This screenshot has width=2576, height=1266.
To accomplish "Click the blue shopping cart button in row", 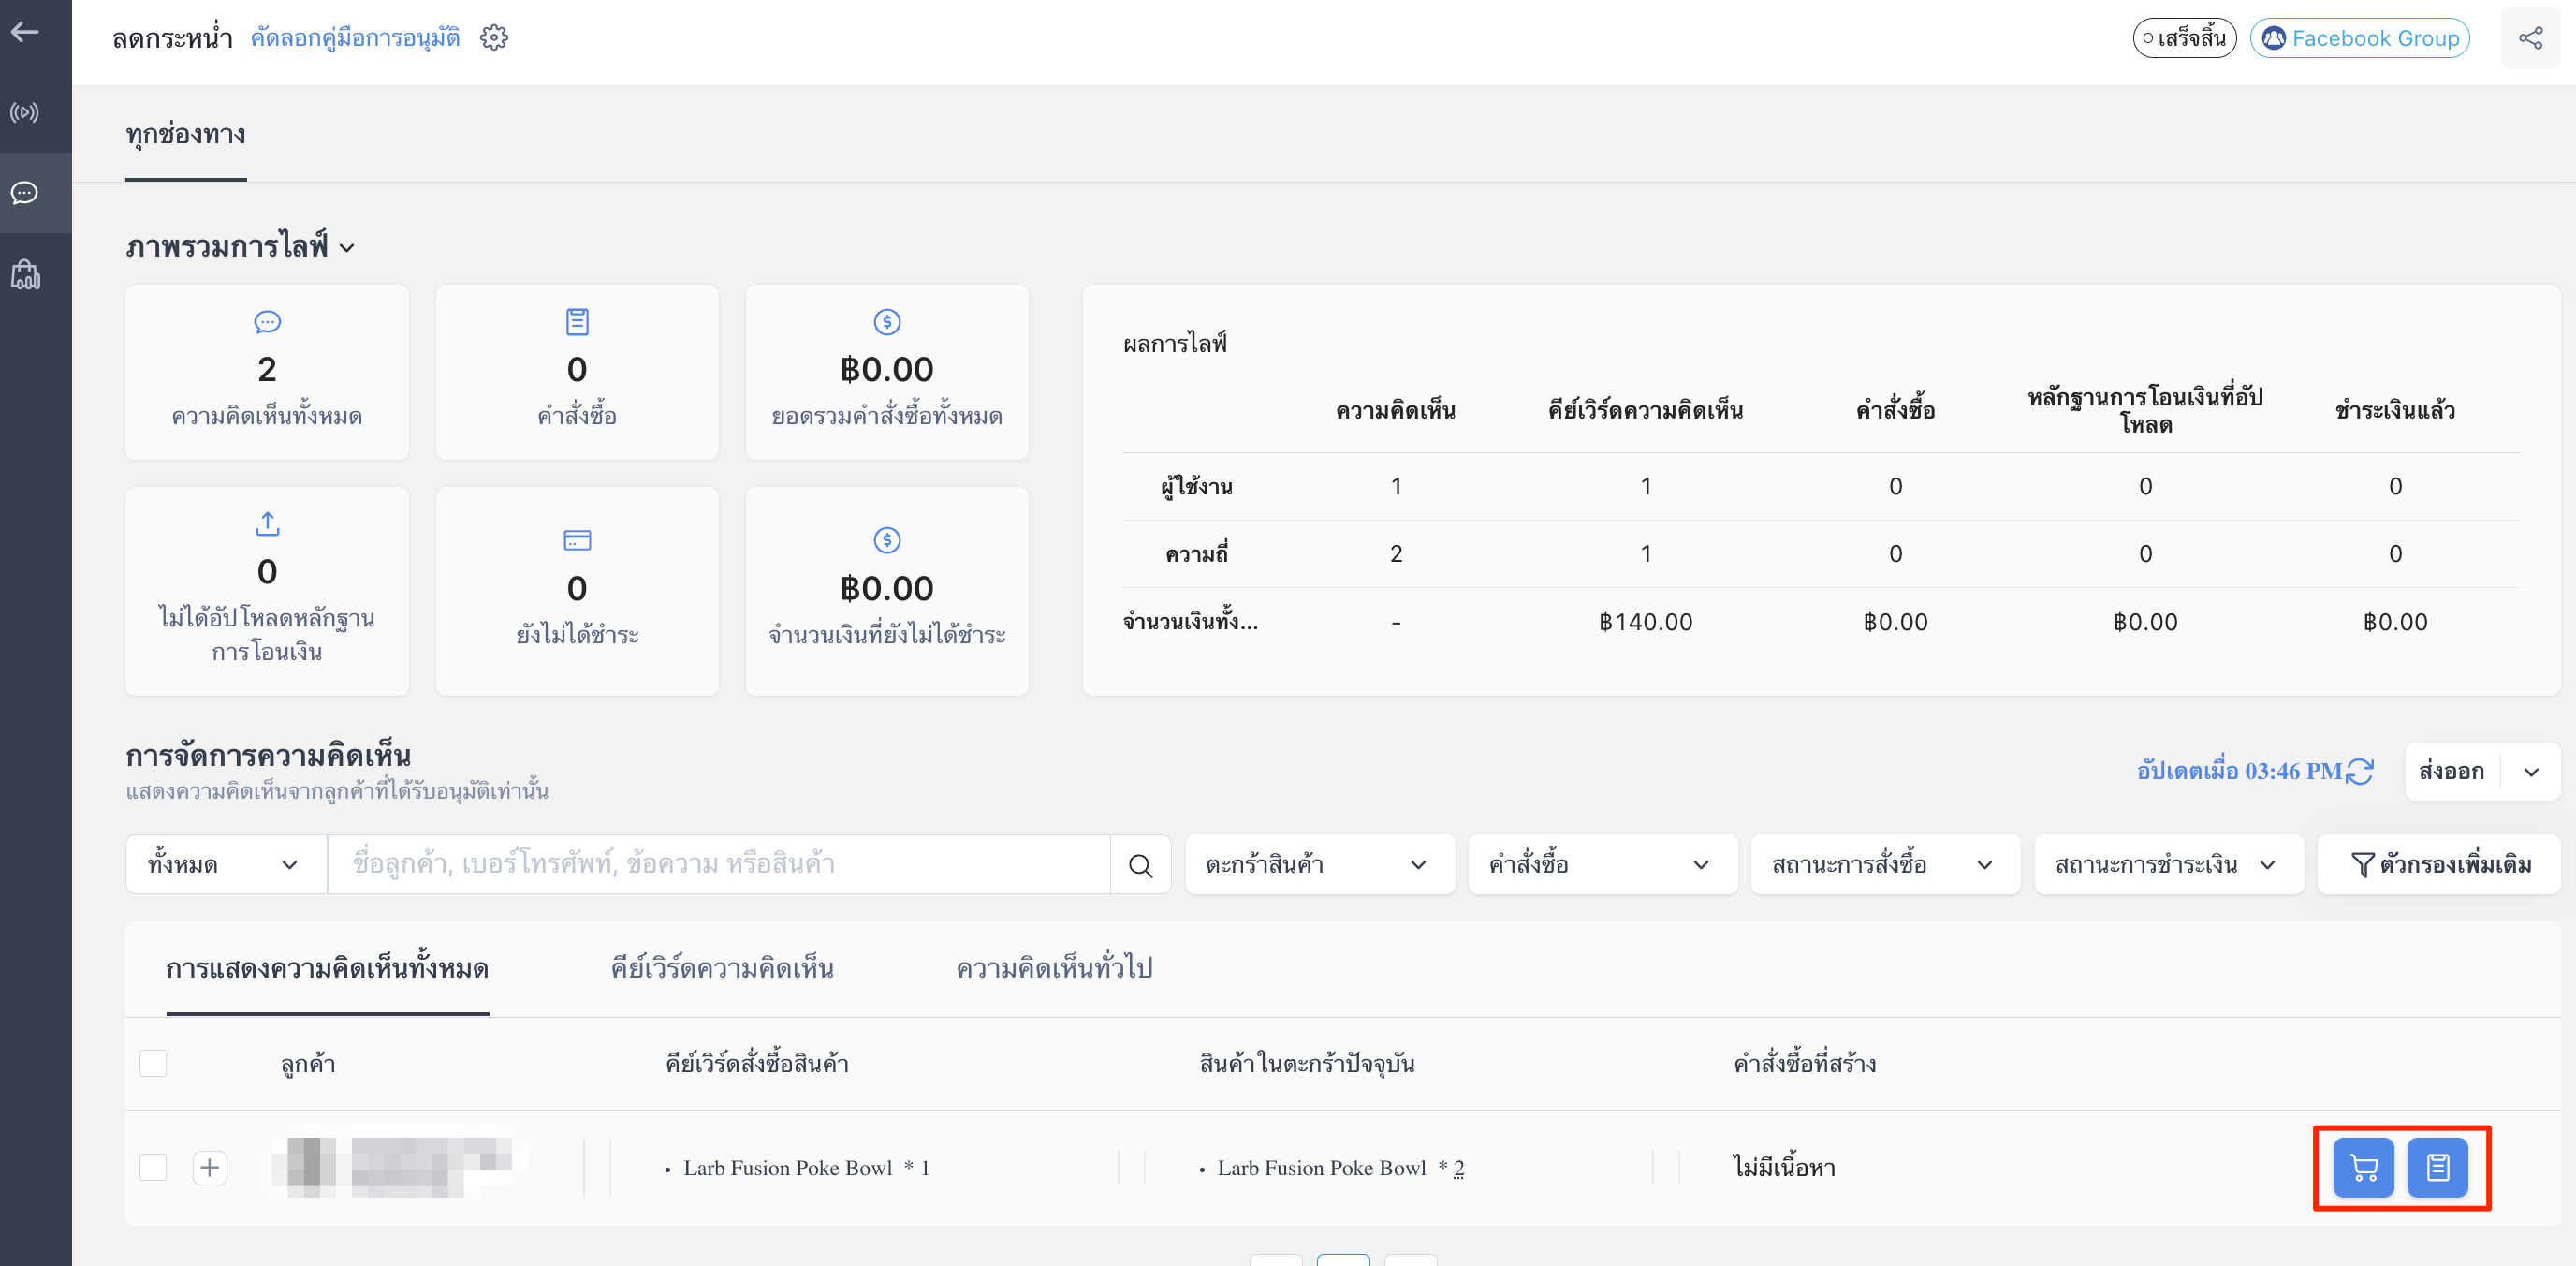I will [2363, 1167].
